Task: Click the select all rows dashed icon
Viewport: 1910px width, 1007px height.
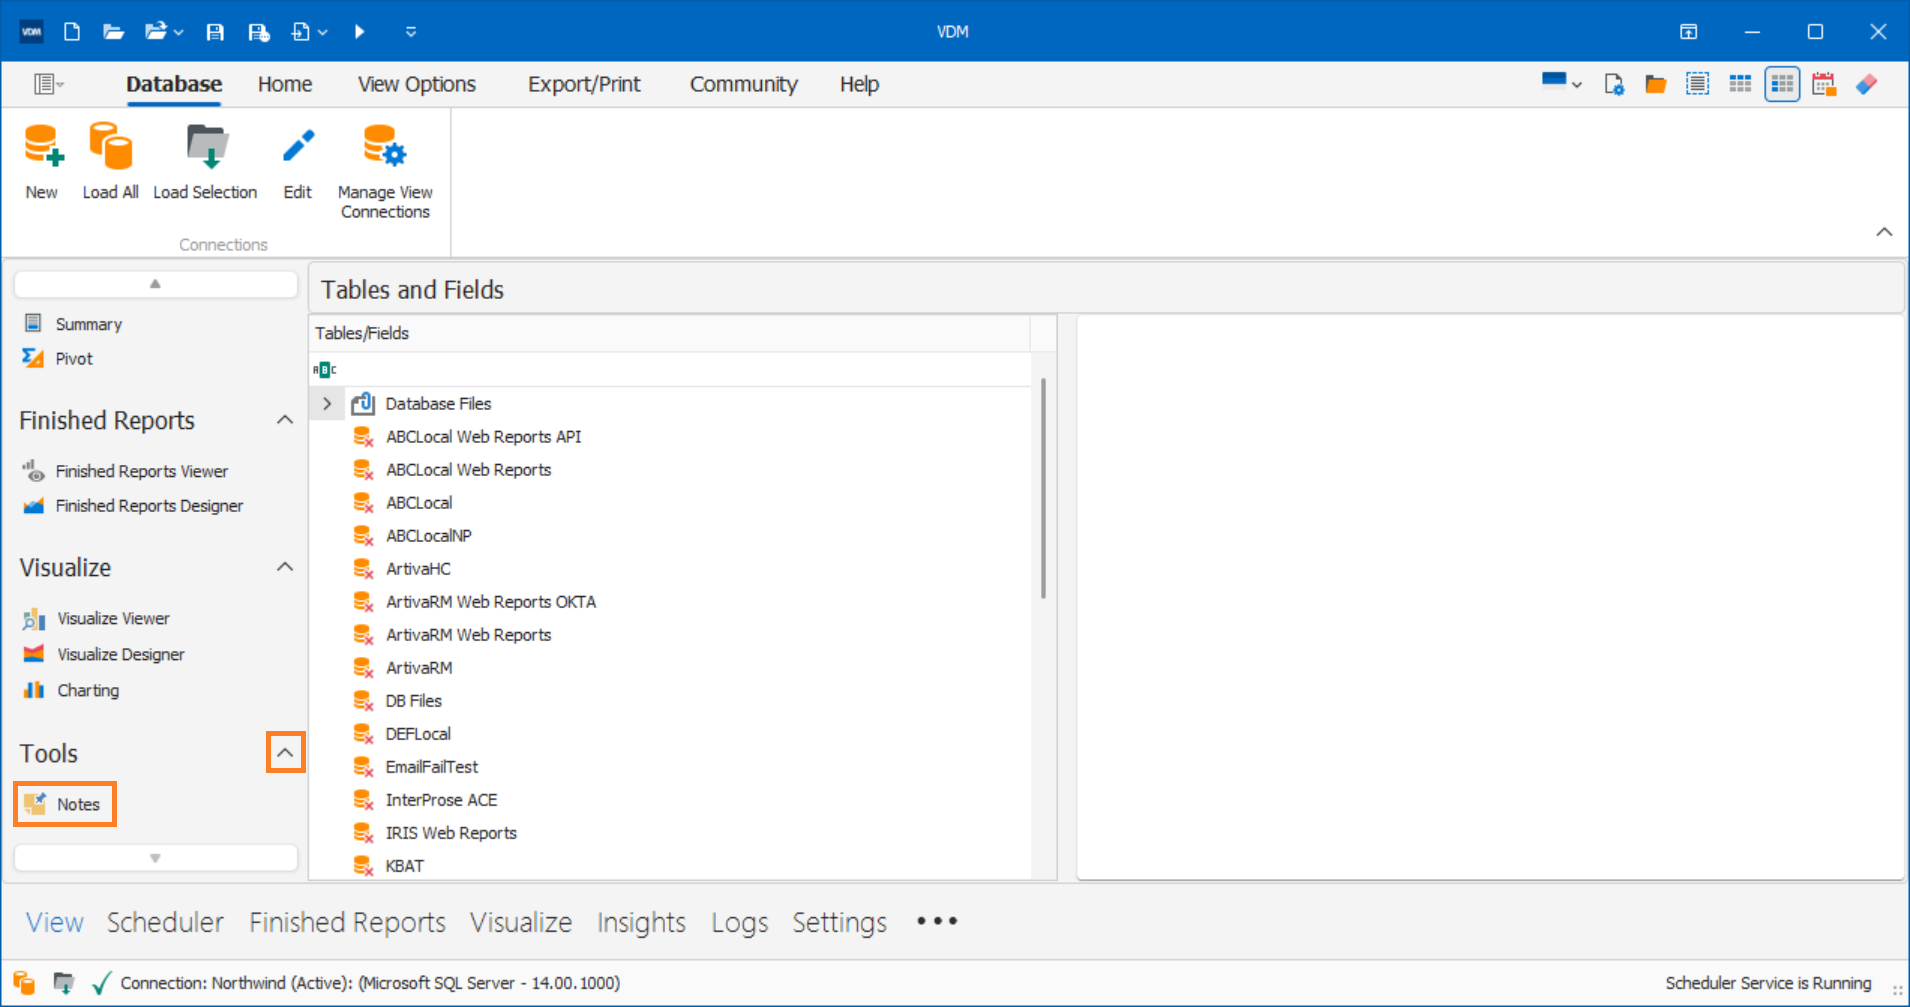Action: pos(1698,84)
